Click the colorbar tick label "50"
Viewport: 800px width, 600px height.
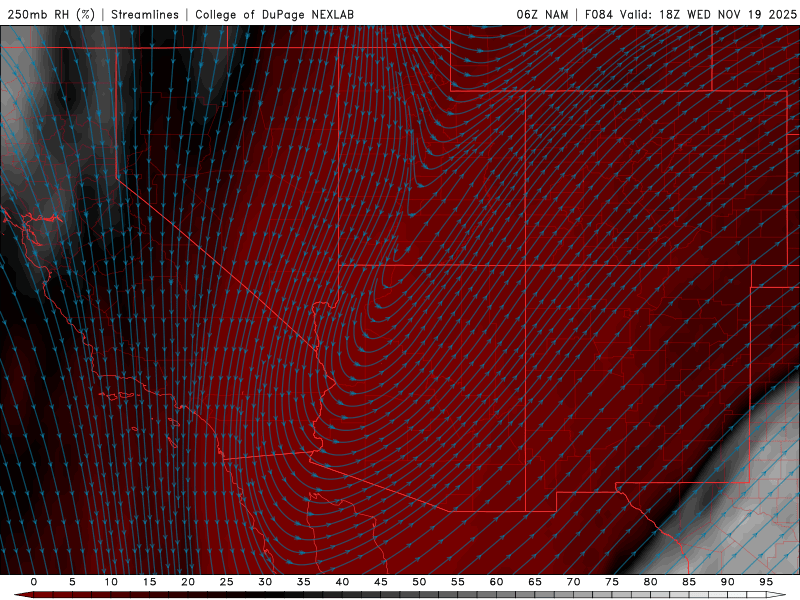point(419,582)
